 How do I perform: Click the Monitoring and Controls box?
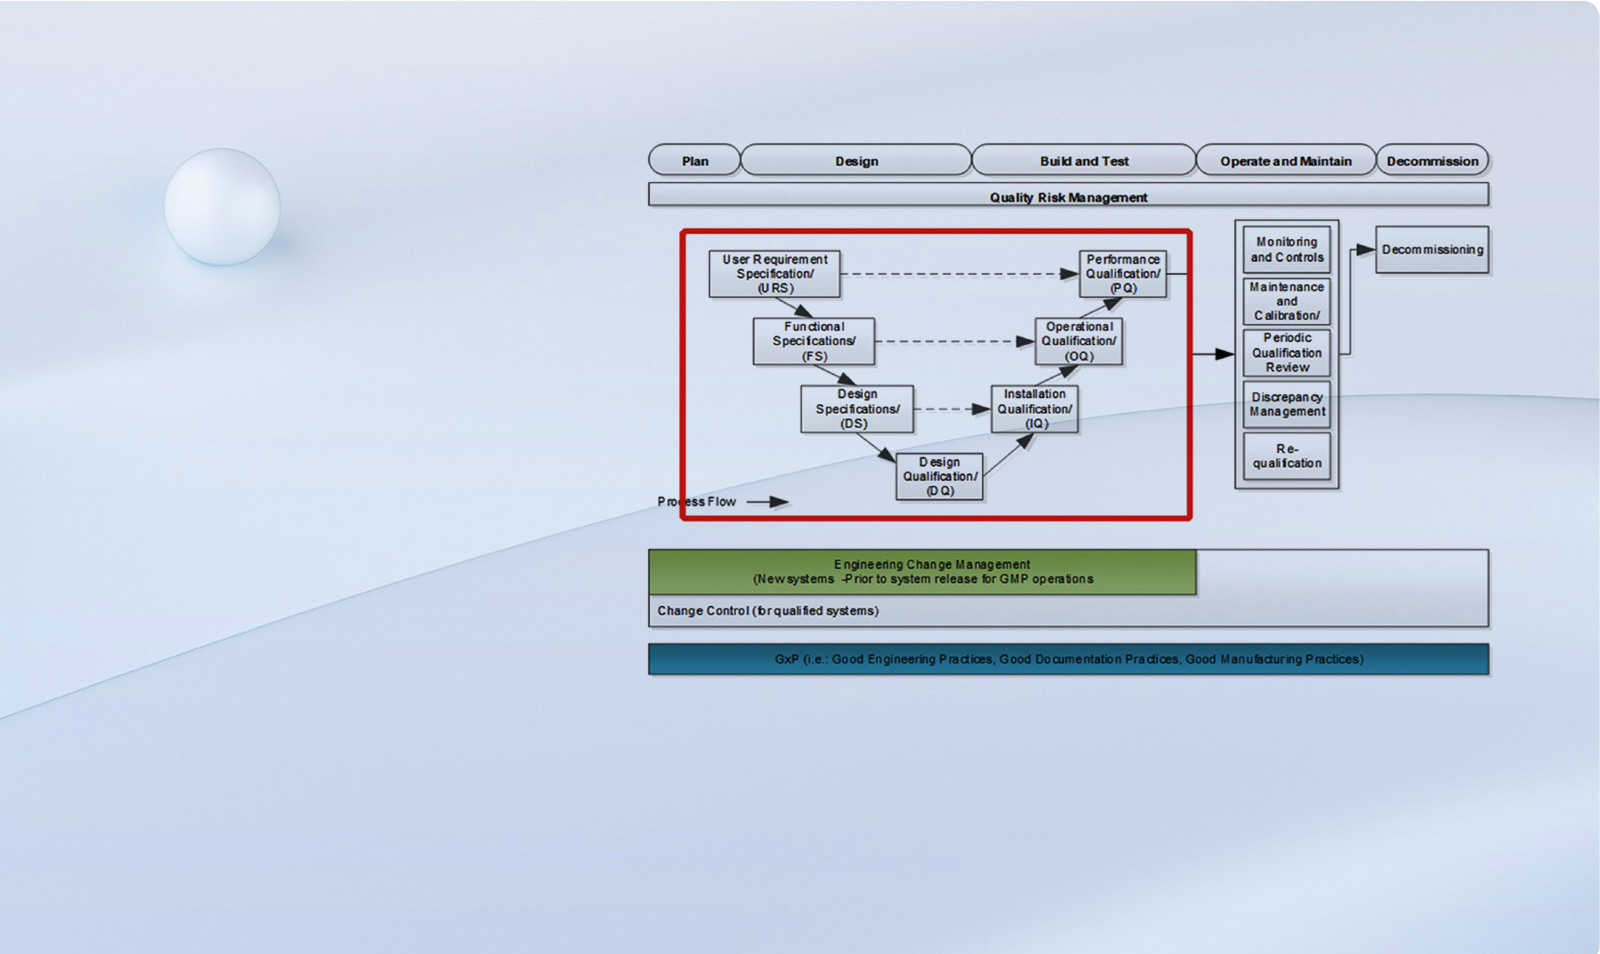click(1287, 250)
